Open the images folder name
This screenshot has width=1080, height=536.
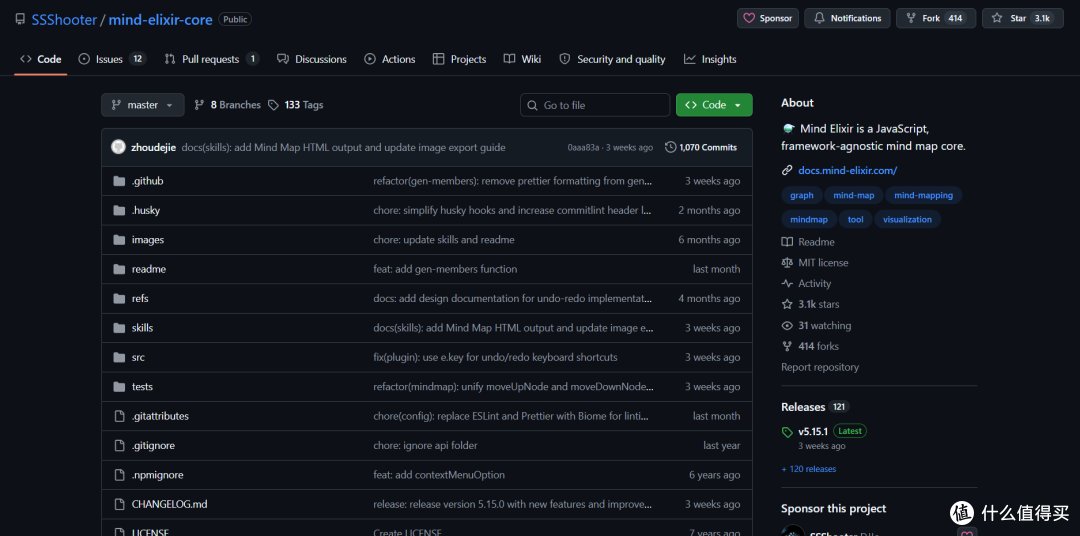(x=147, y=240)
